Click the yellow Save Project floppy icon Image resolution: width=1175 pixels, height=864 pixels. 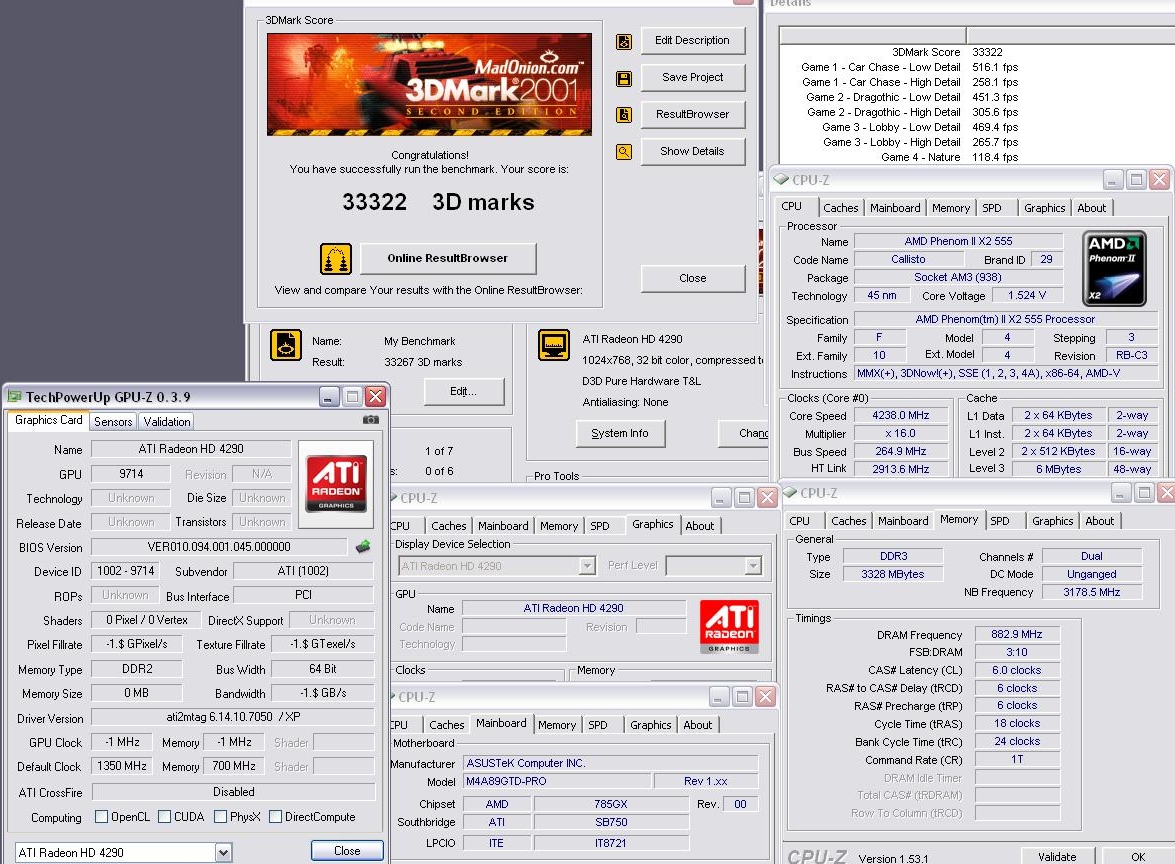(x=624, y=78)
